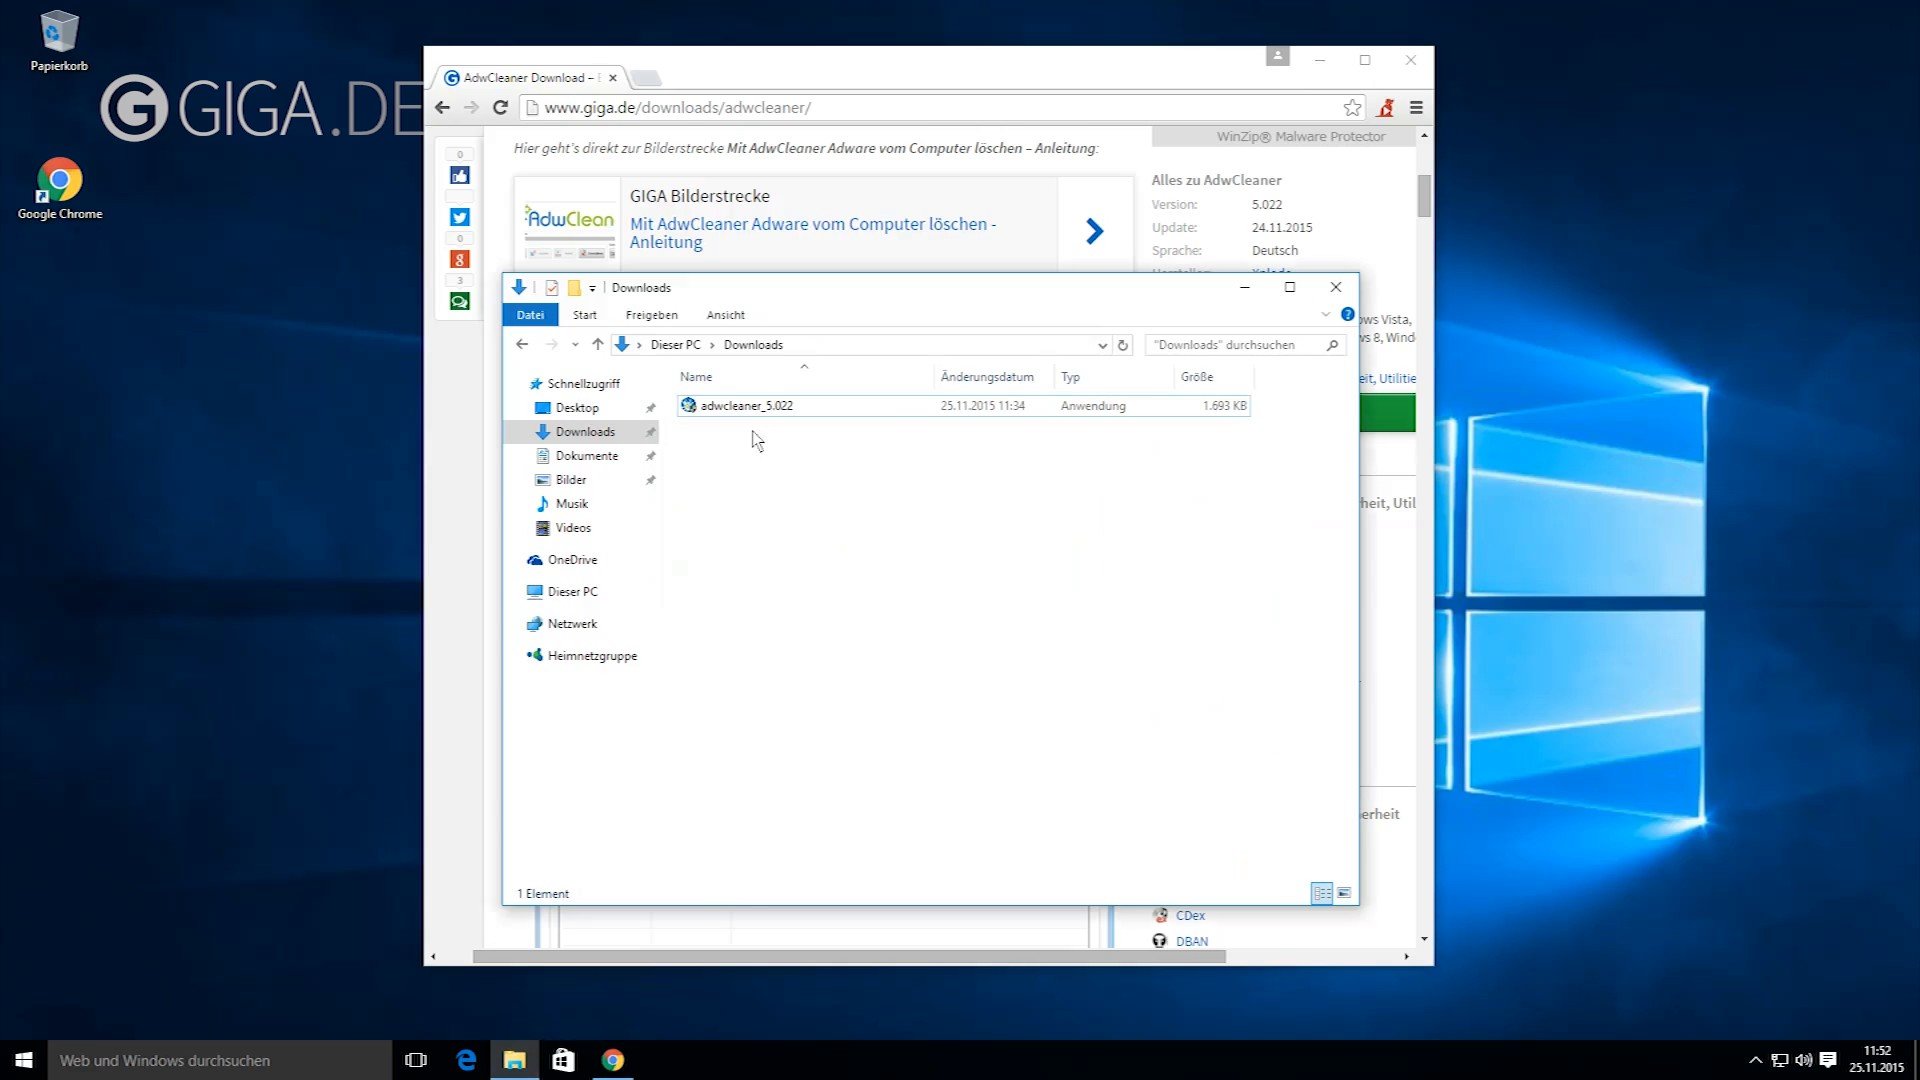Image resolution: width=1920 pixels, height=1080 pixels.
Task: Click the properties check icon in Explorer title bar
Action: point(551,288)
